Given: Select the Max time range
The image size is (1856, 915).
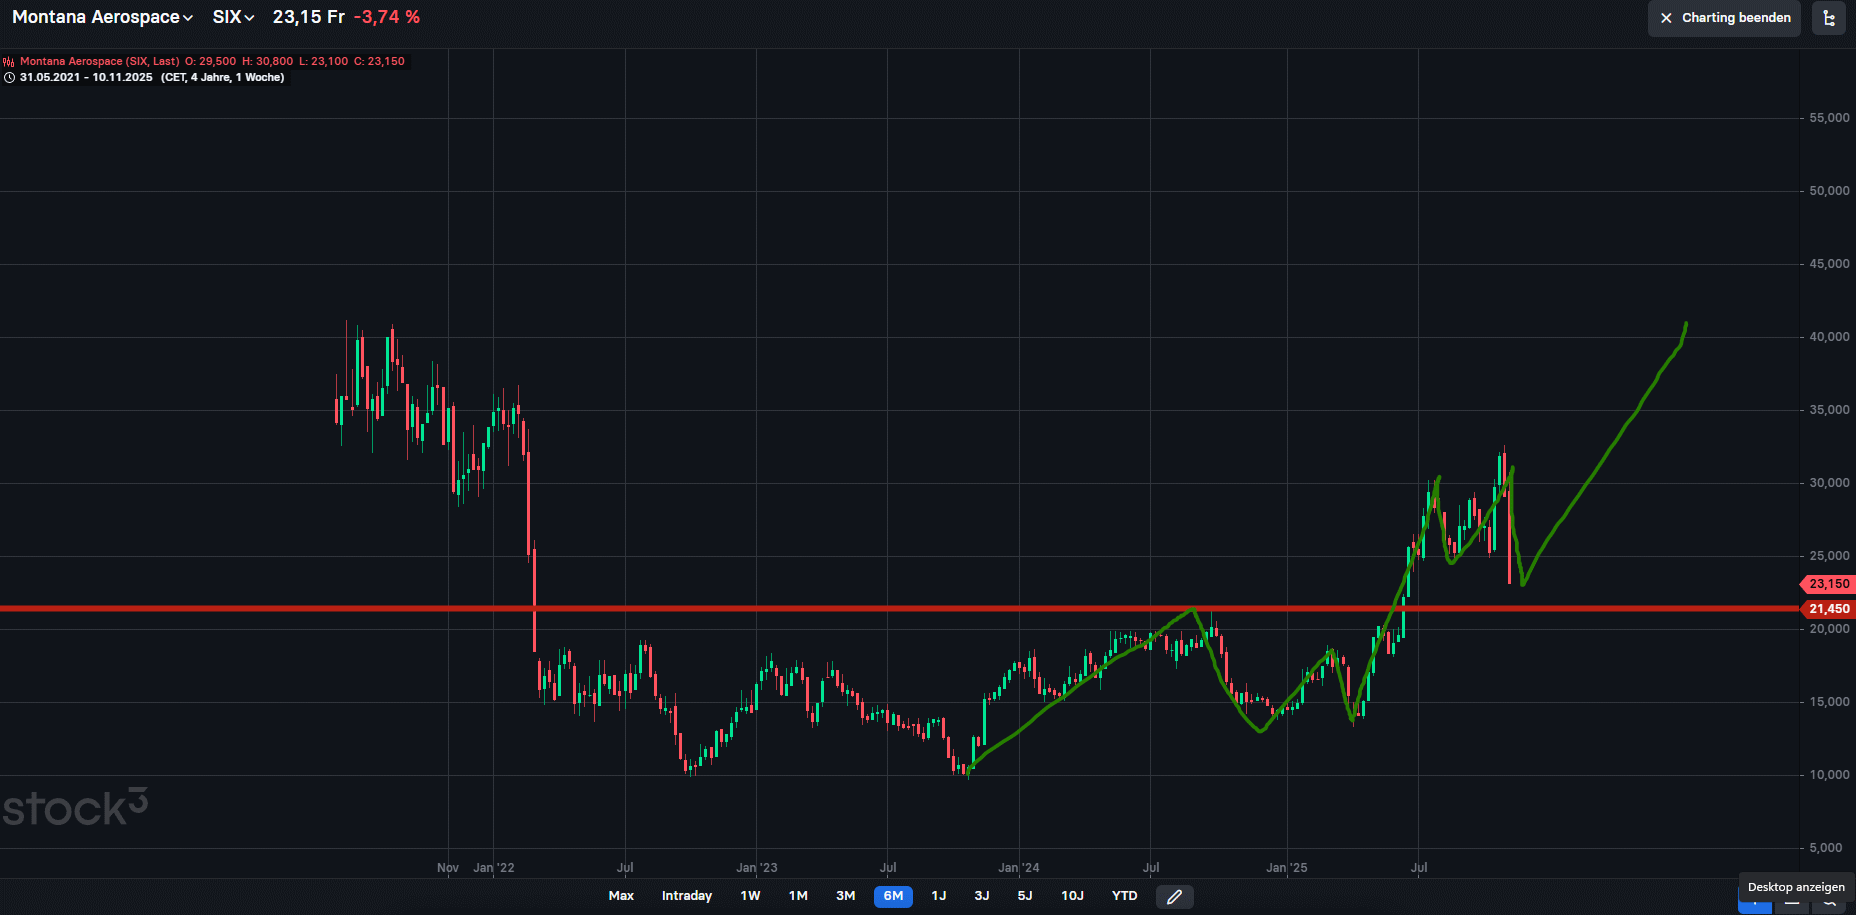Looking at the screenshot, I should (621, 896).
